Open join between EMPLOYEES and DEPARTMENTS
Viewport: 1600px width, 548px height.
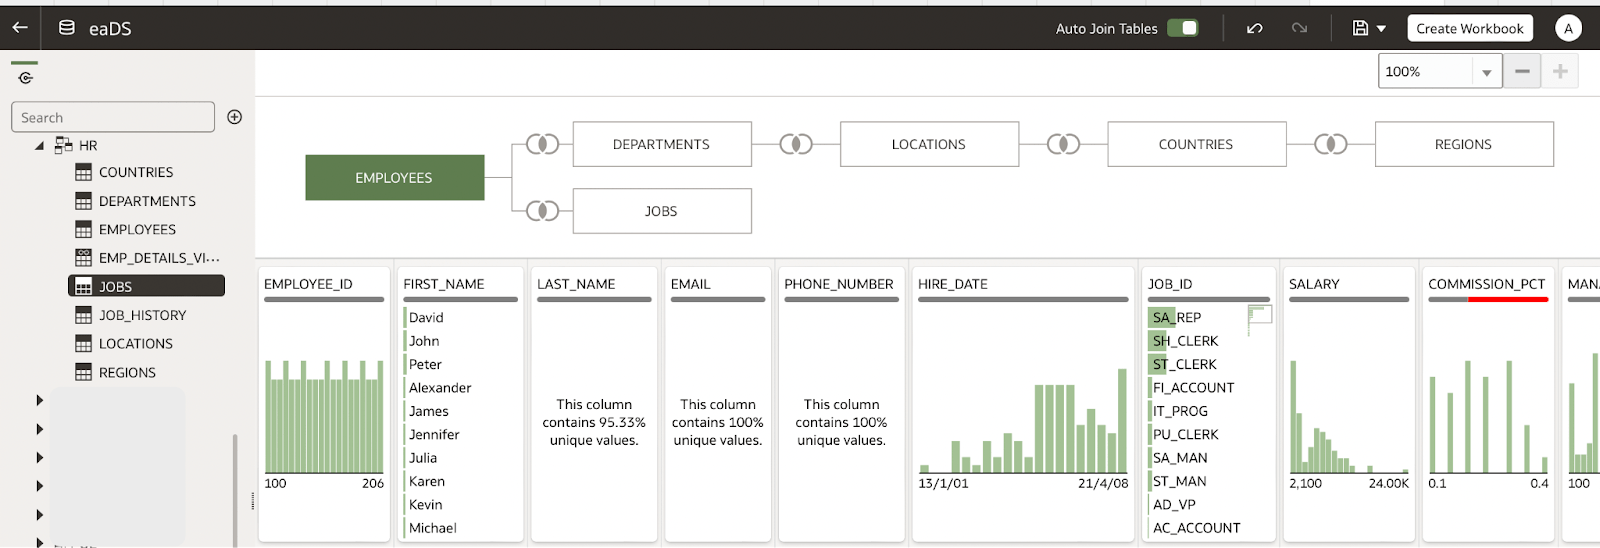pos(542,144)
